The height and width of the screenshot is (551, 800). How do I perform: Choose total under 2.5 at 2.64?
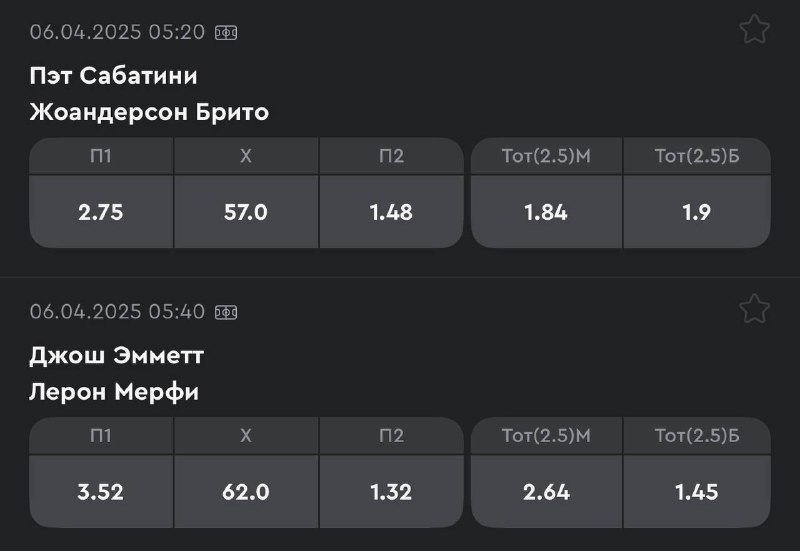[x=546, y=492]
